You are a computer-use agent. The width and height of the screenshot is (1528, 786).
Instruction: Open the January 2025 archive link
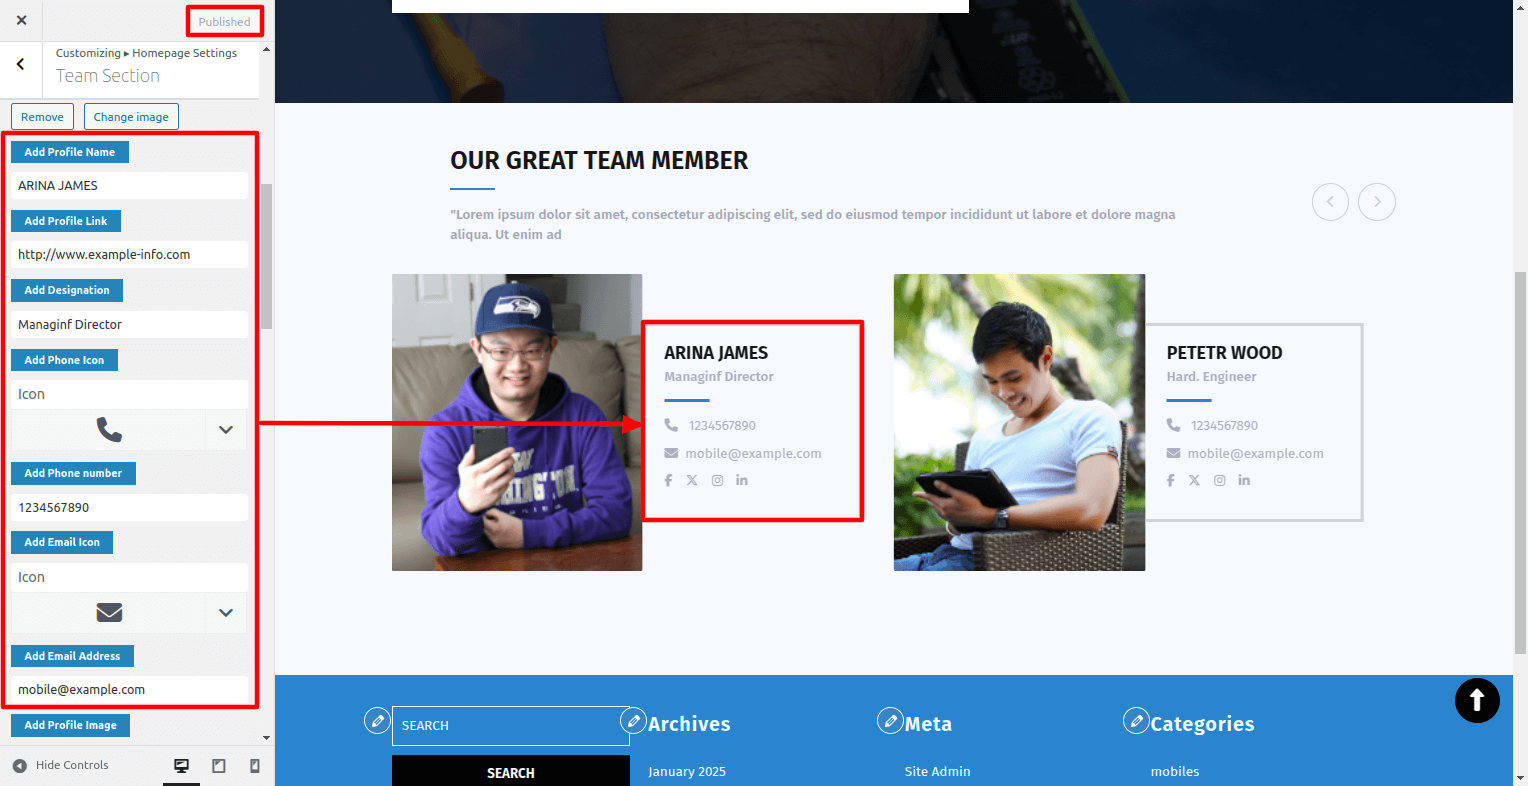click(x=686, y=772)
